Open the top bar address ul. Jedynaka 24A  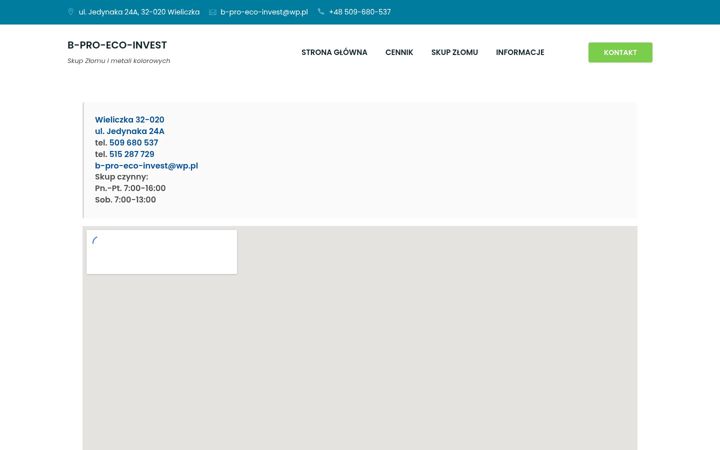tap(139, 12)
